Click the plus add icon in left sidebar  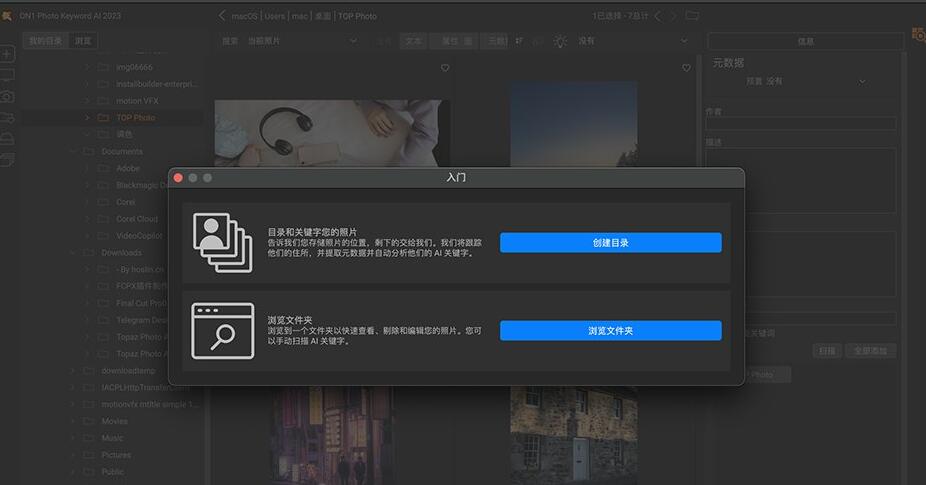tap(7, 54)
